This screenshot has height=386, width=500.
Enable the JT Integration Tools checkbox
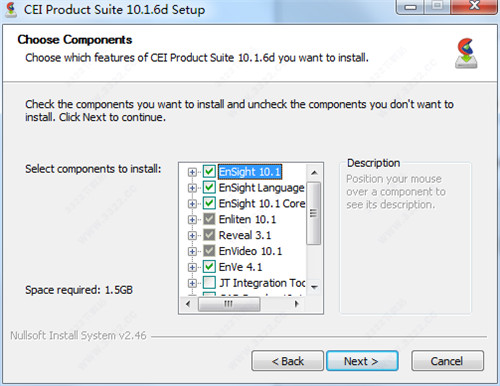click(209, 283)
